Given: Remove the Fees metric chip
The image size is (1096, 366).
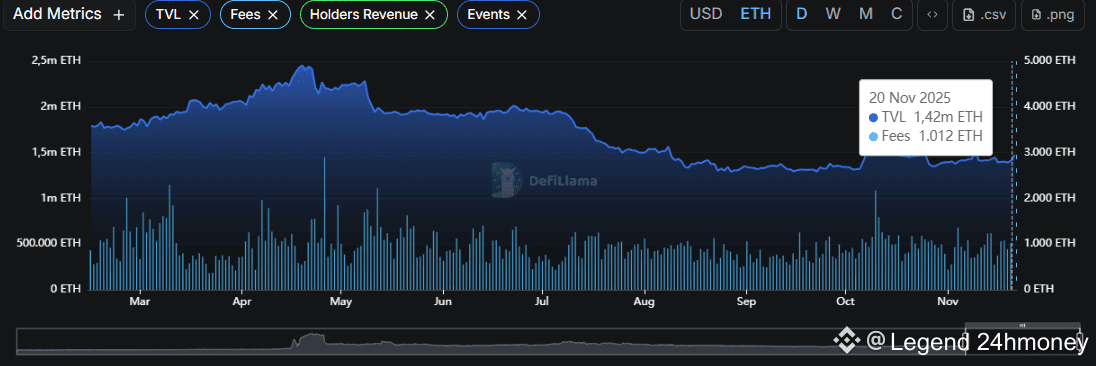Looking at the screenshot, I should (273, 15).
